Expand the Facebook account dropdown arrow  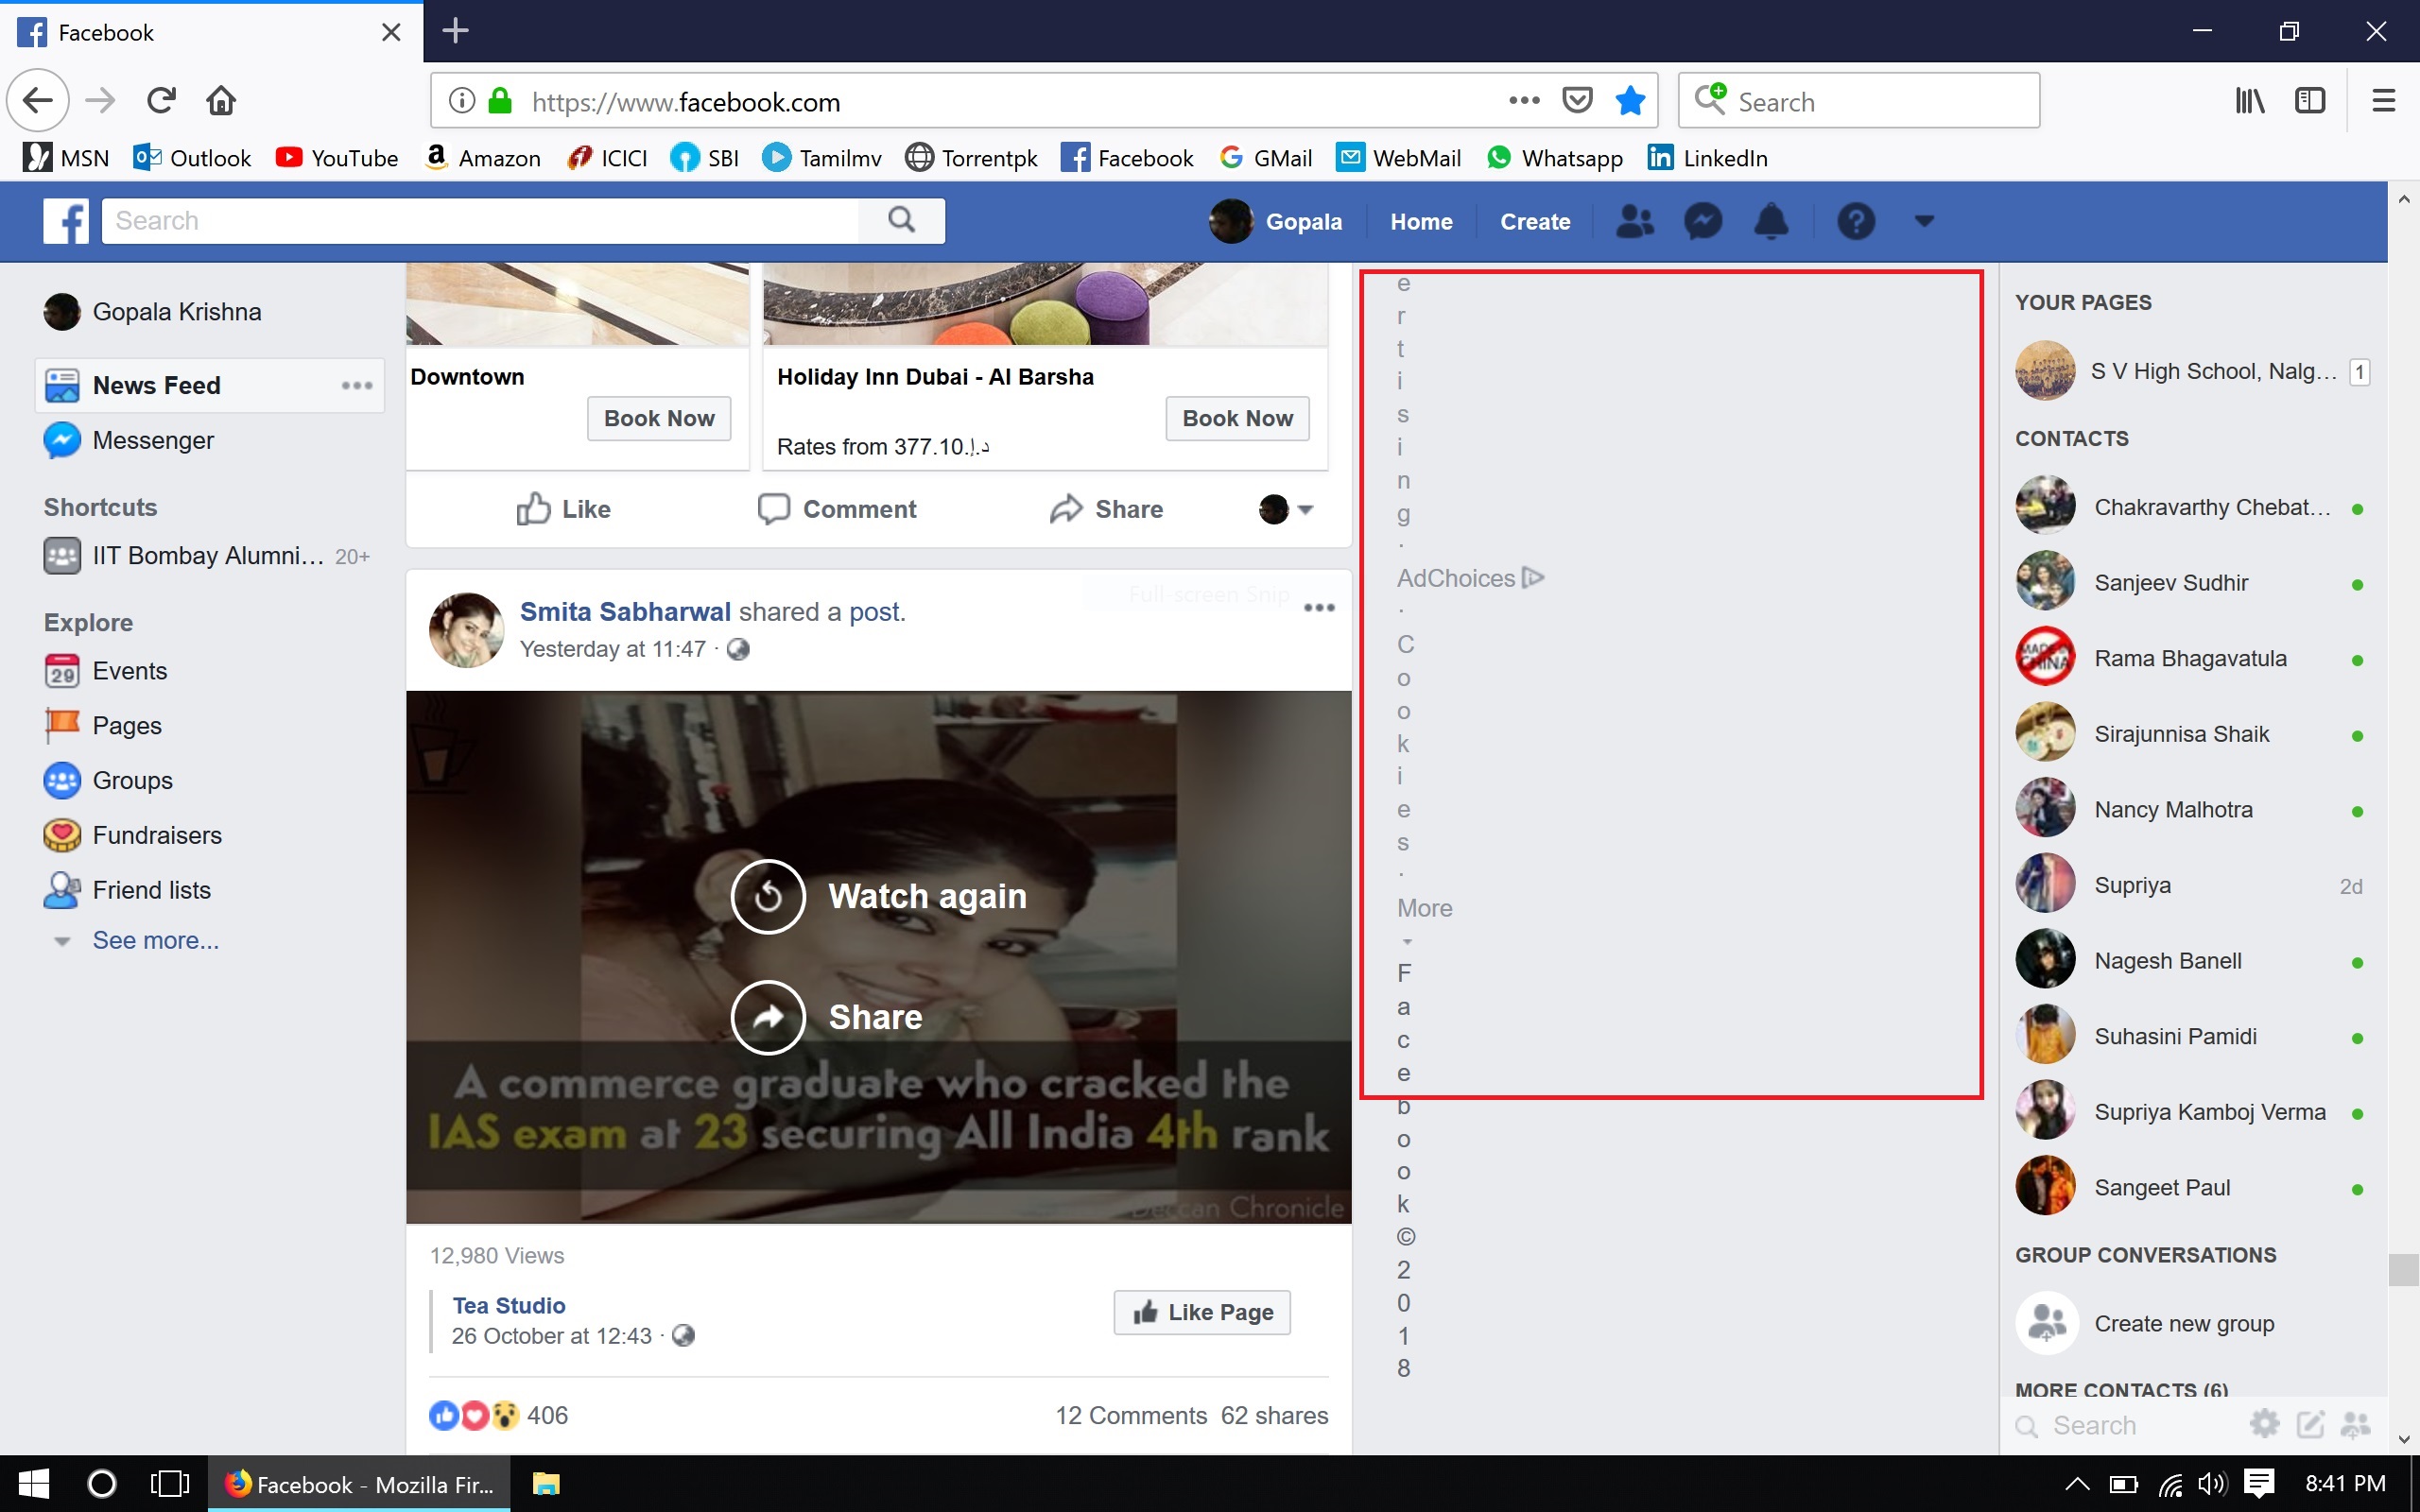pyautogui.click(x=1924, y=221)
